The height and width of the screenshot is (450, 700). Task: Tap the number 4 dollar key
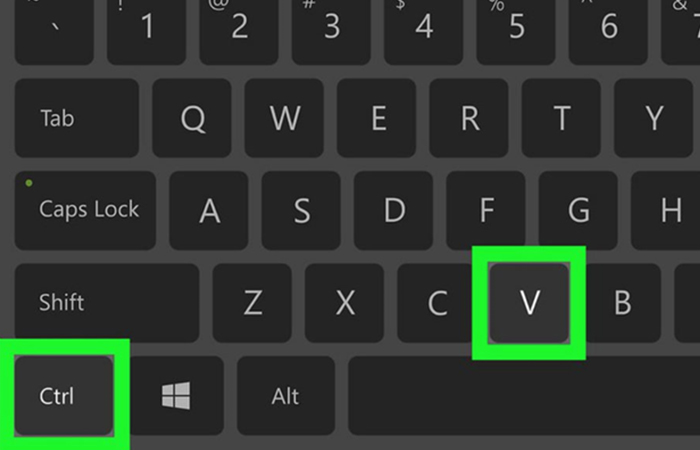point(424,29)
